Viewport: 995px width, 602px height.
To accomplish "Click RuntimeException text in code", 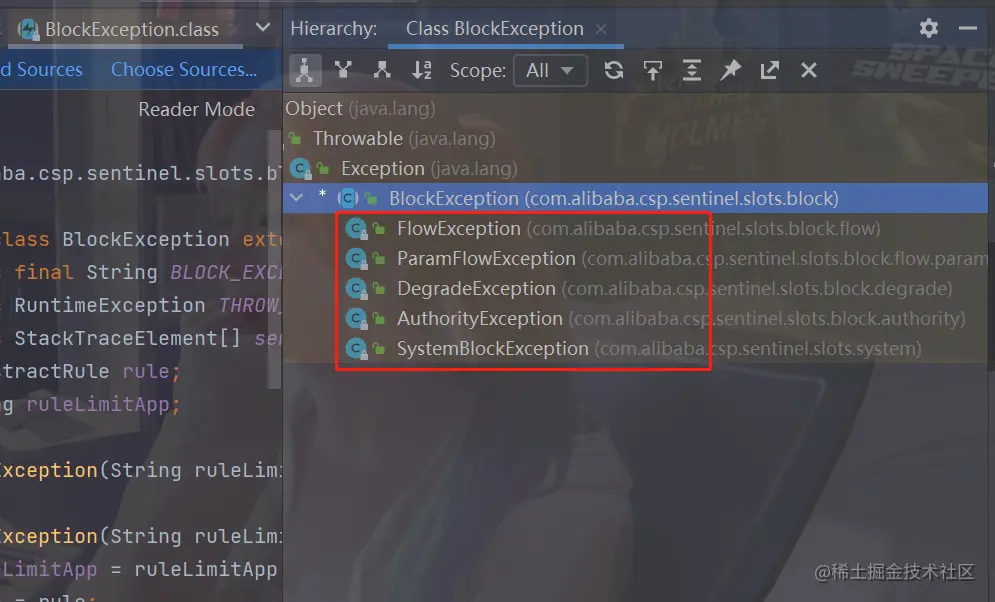I will pos(110,305).
